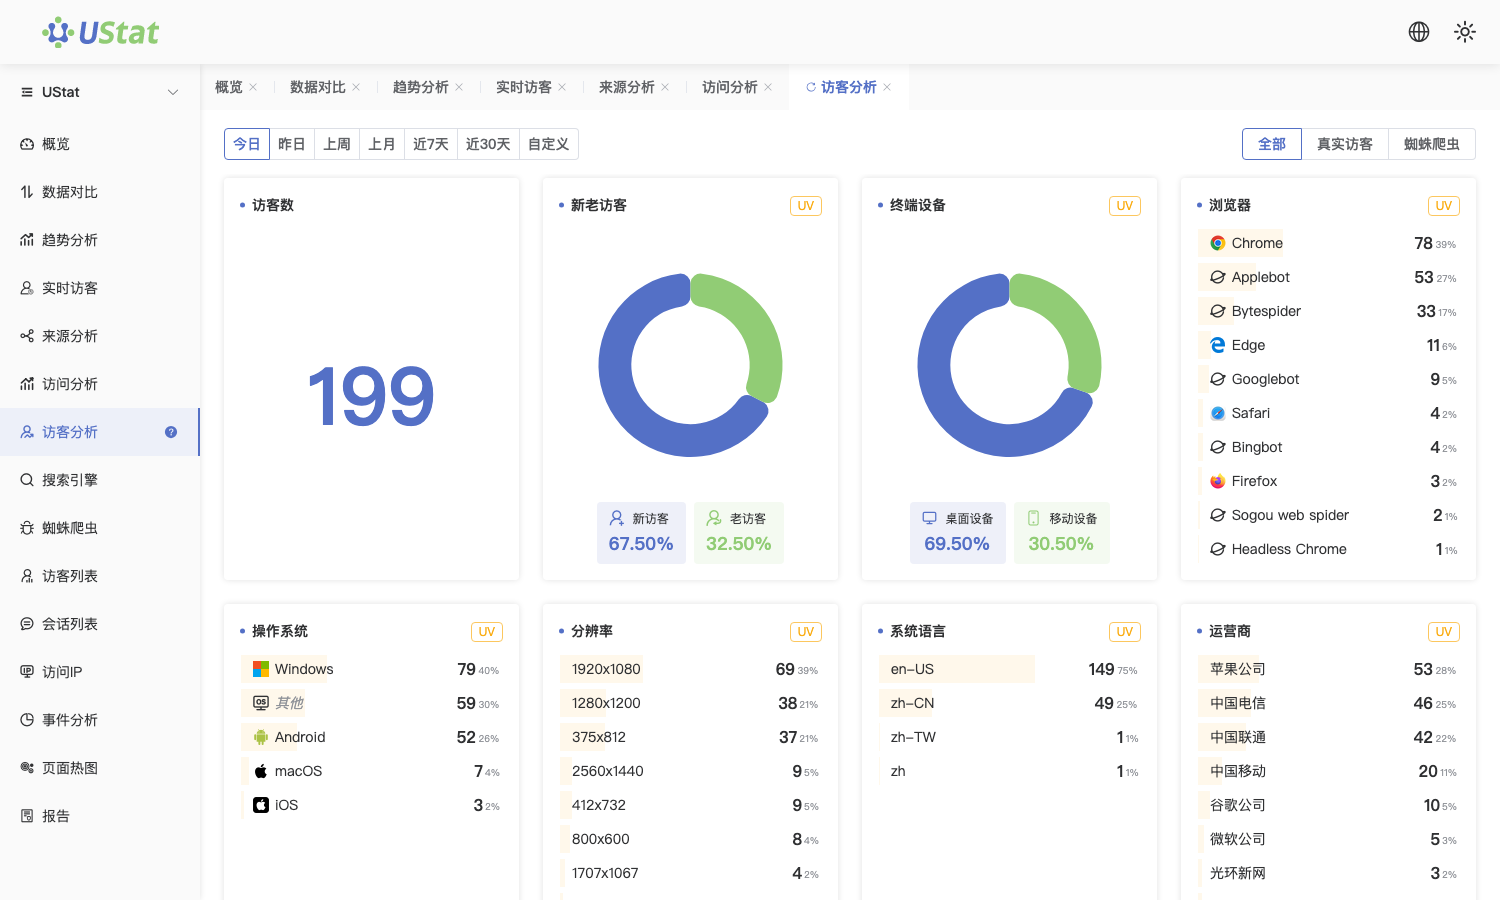Viewport: 1500px width, 900px height.
Task: Click the Safari browser row icon
Action: tap(1218, 413)
